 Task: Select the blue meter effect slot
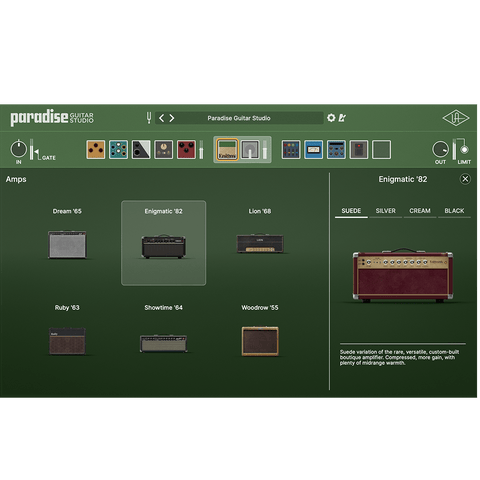(x=314, y=149)
